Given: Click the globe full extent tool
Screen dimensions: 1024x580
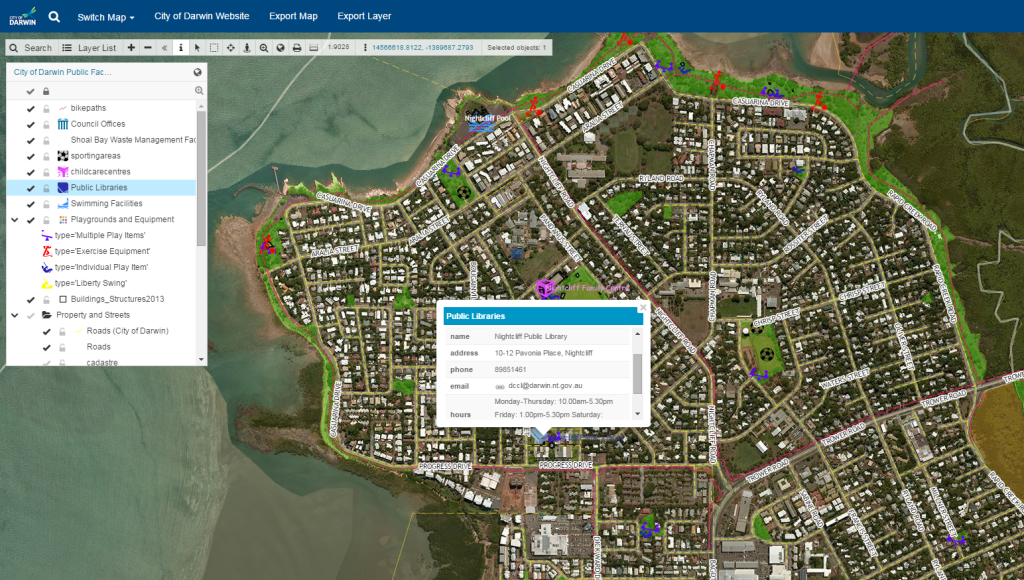Looking at the screenshot, I should 280,48.
